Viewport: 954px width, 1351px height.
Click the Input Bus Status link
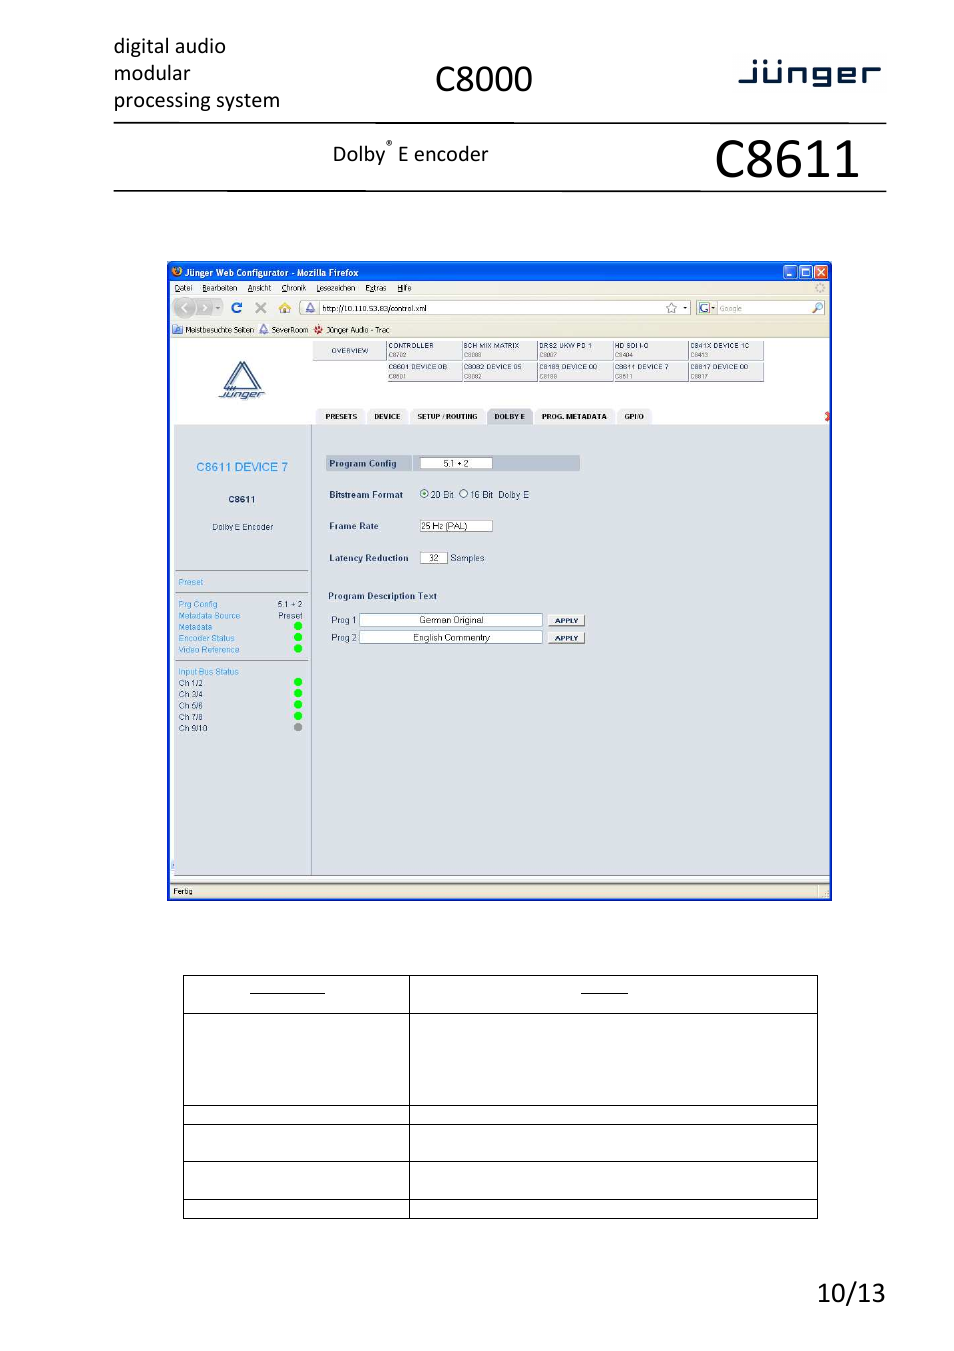click(208, 672)
